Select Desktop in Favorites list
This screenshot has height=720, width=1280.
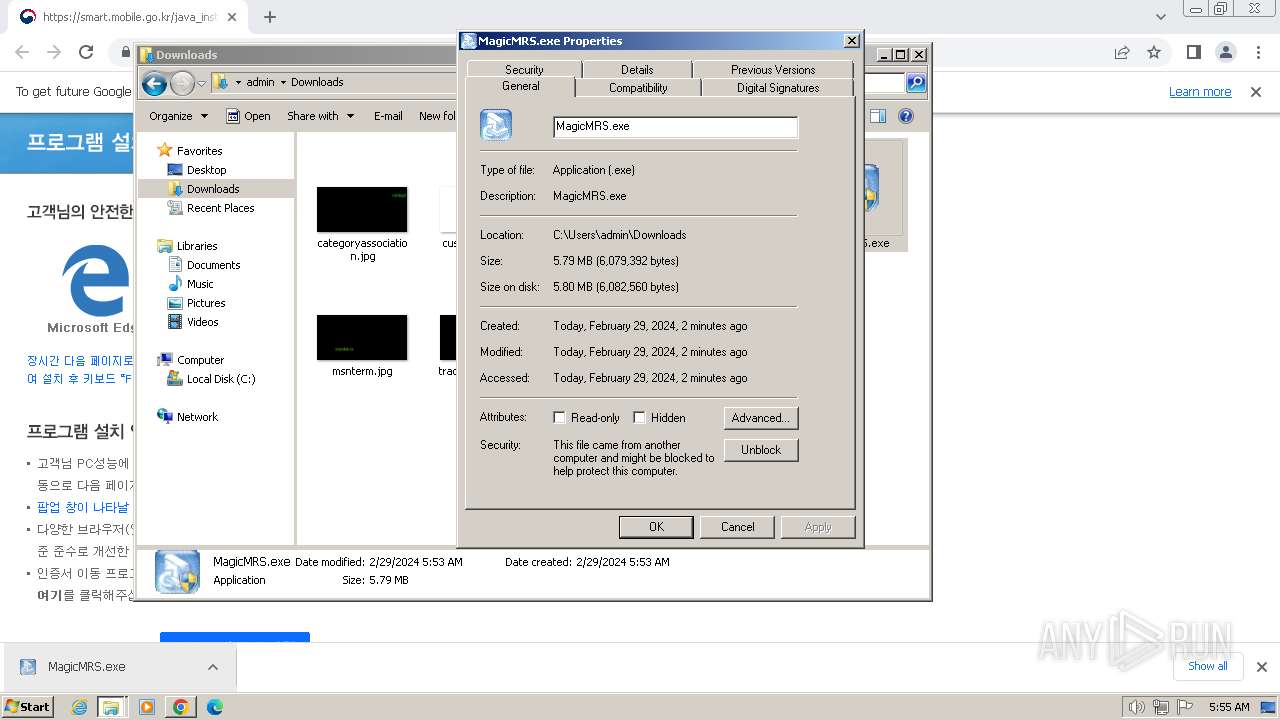click(206, 170)
